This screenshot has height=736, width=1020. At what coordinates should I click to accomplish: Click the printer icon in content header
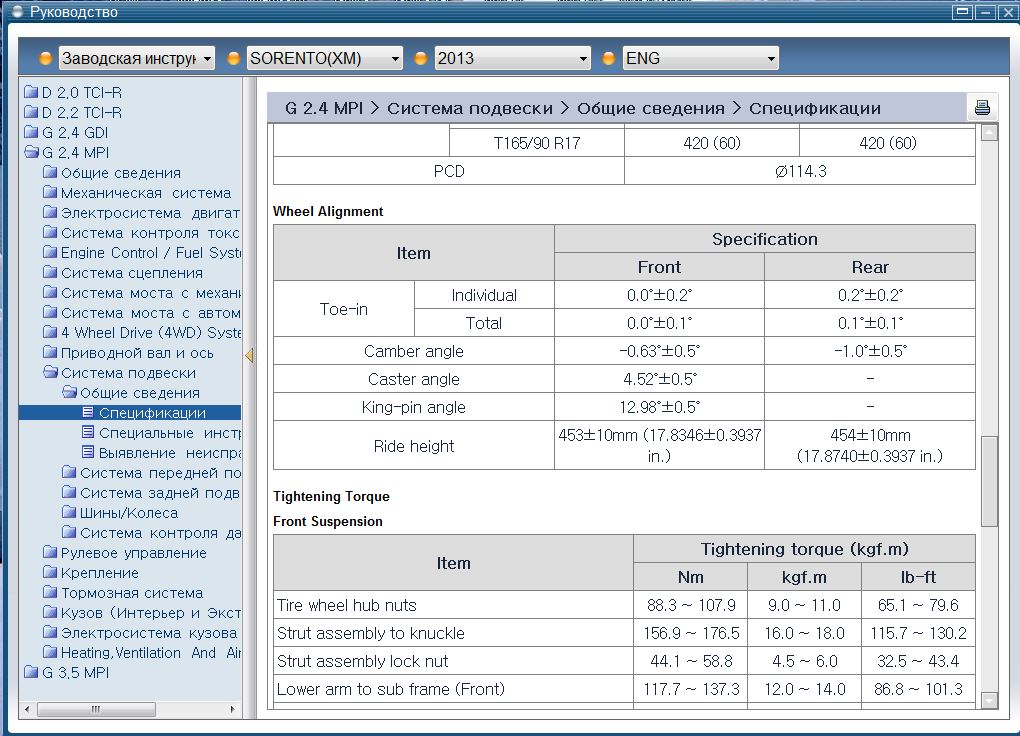[x=981, y=108]
